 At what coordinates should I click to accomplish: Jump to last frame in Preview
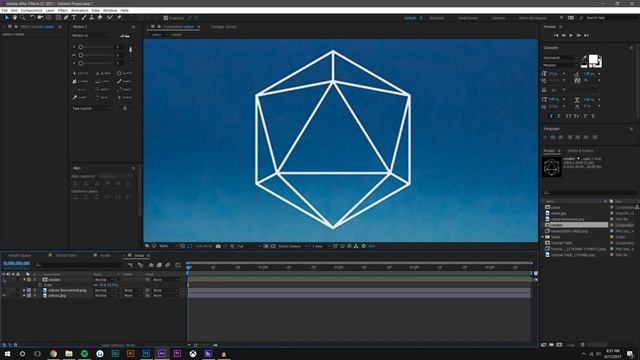586,36
